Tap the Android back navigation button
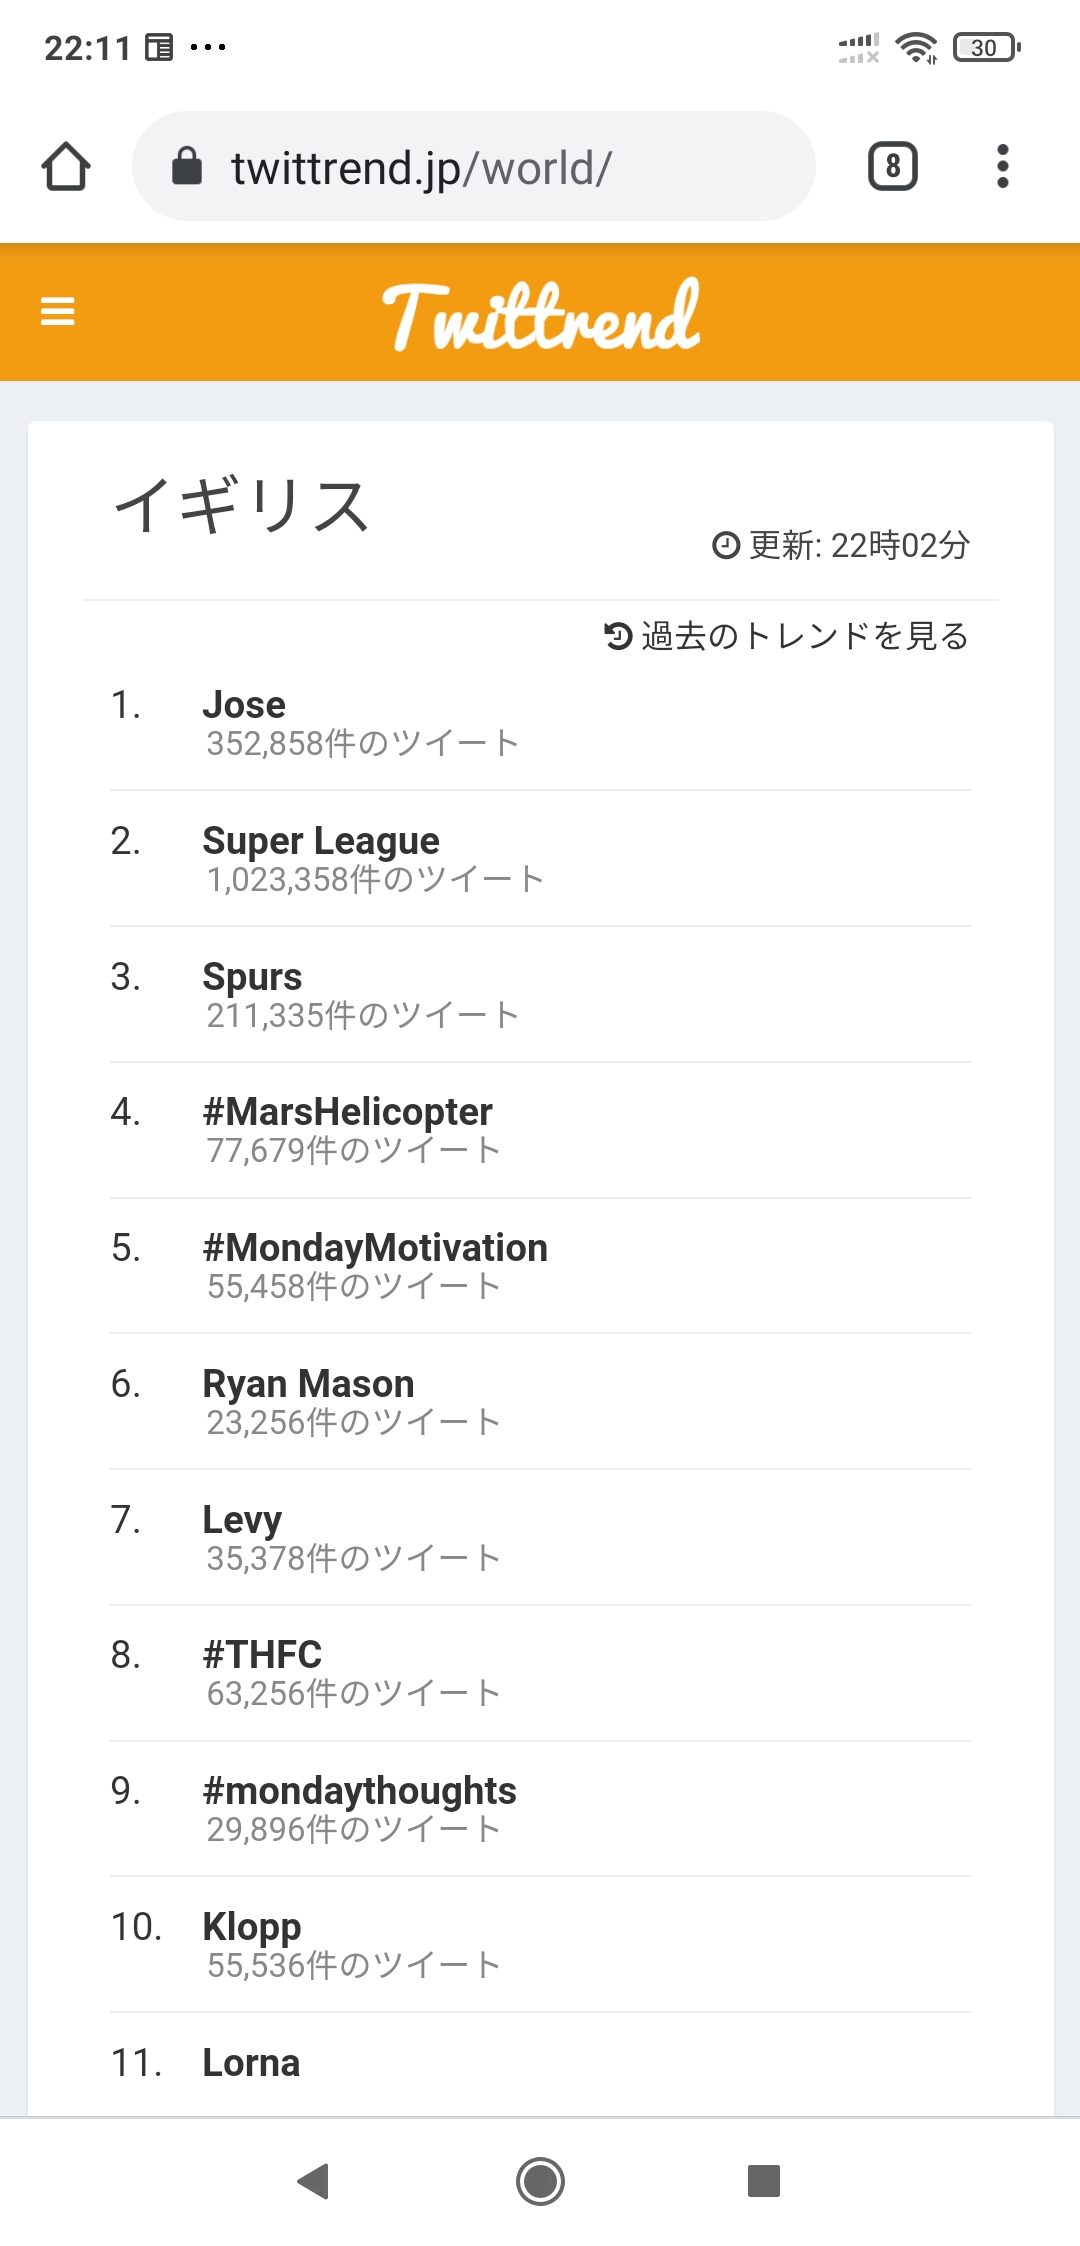This screenshot has height=2246, width=1080. tap(313, 2180)
